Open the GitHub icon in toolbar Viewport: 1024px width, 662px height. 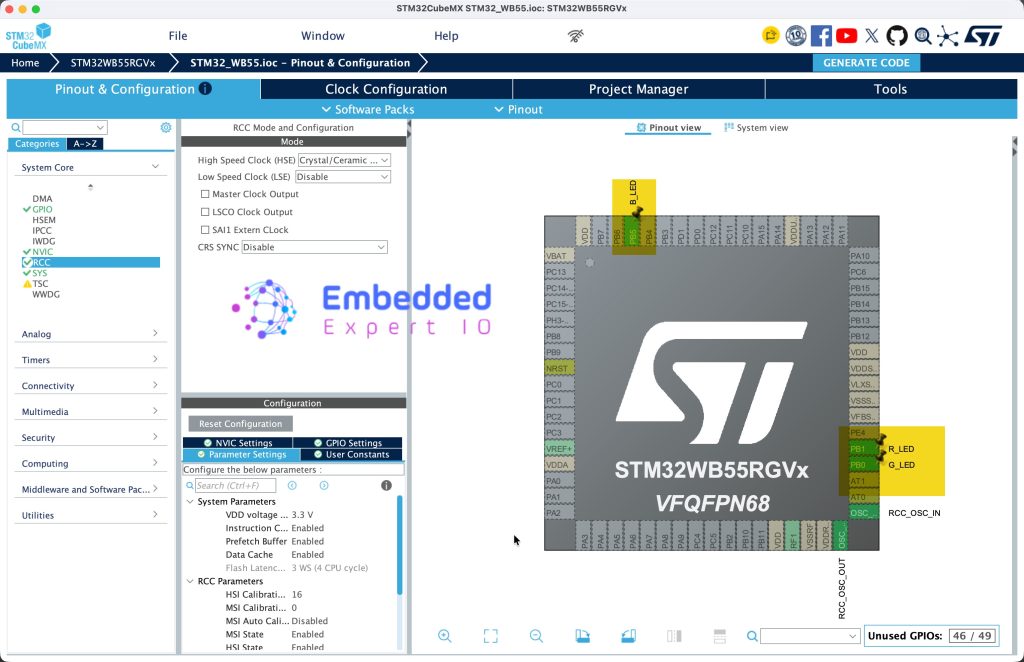tap(897, 36)
